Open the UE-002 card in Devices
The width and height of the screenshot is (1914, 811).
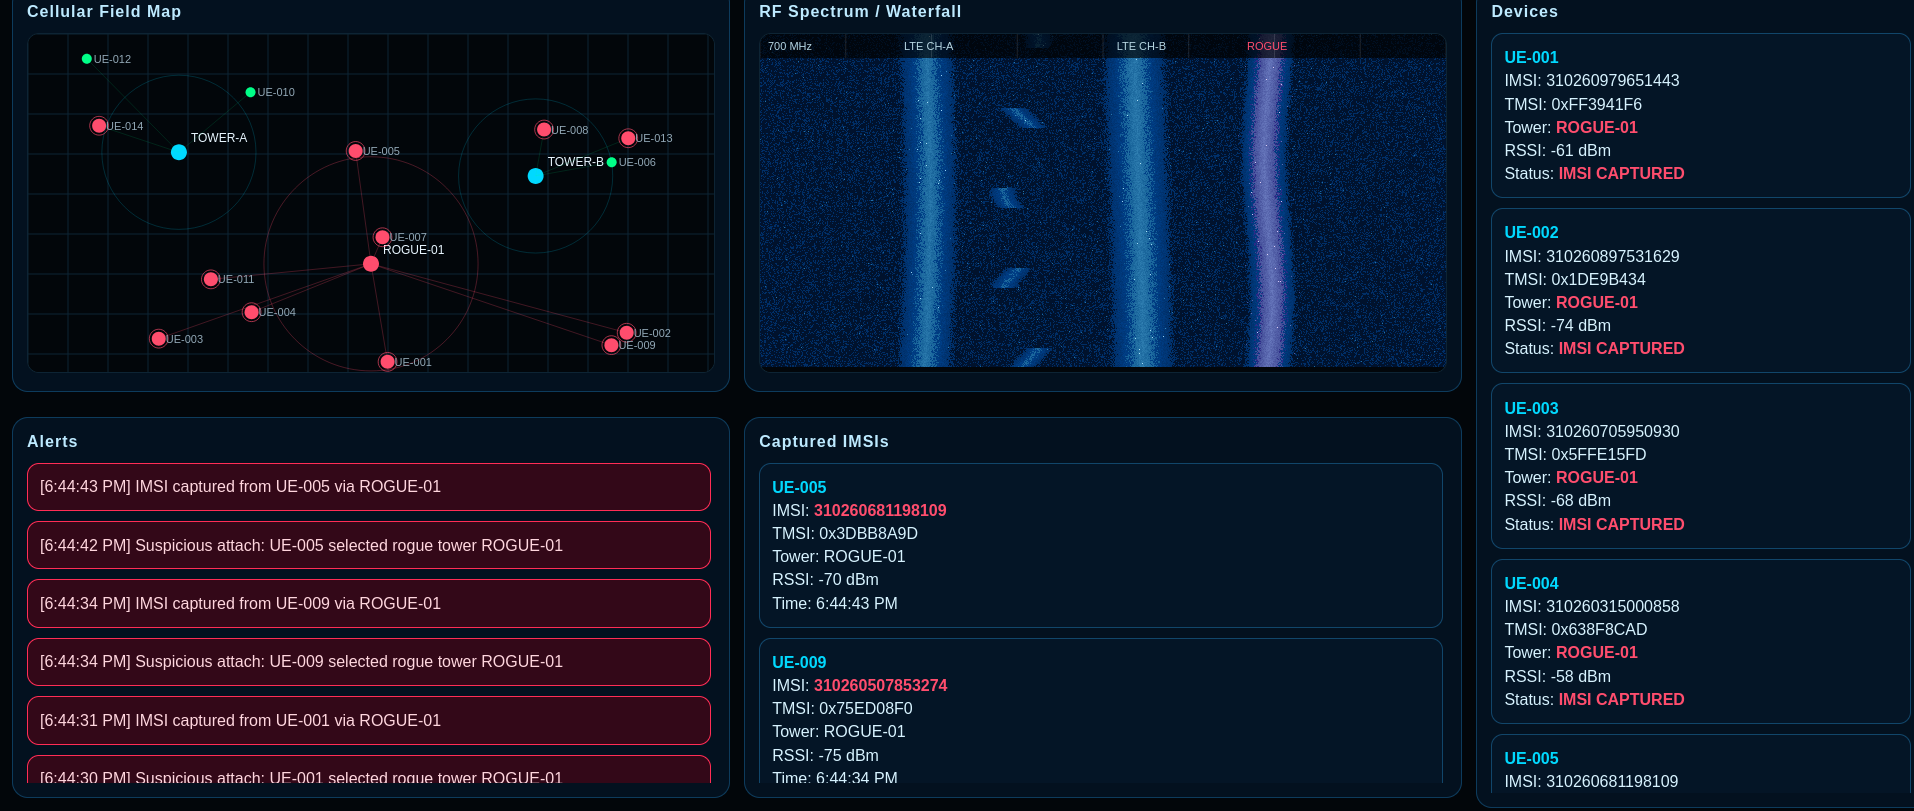tap(1701, 291)
